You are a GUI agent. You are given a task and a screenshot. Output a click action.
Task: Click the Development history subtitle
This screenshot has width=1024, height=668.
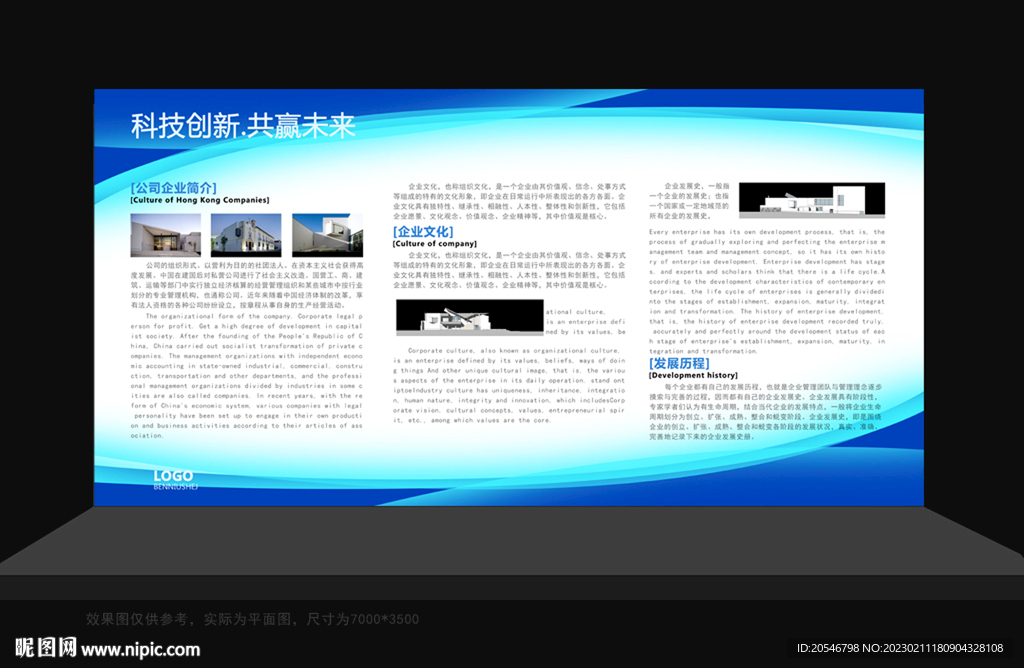tap(693, 375)
